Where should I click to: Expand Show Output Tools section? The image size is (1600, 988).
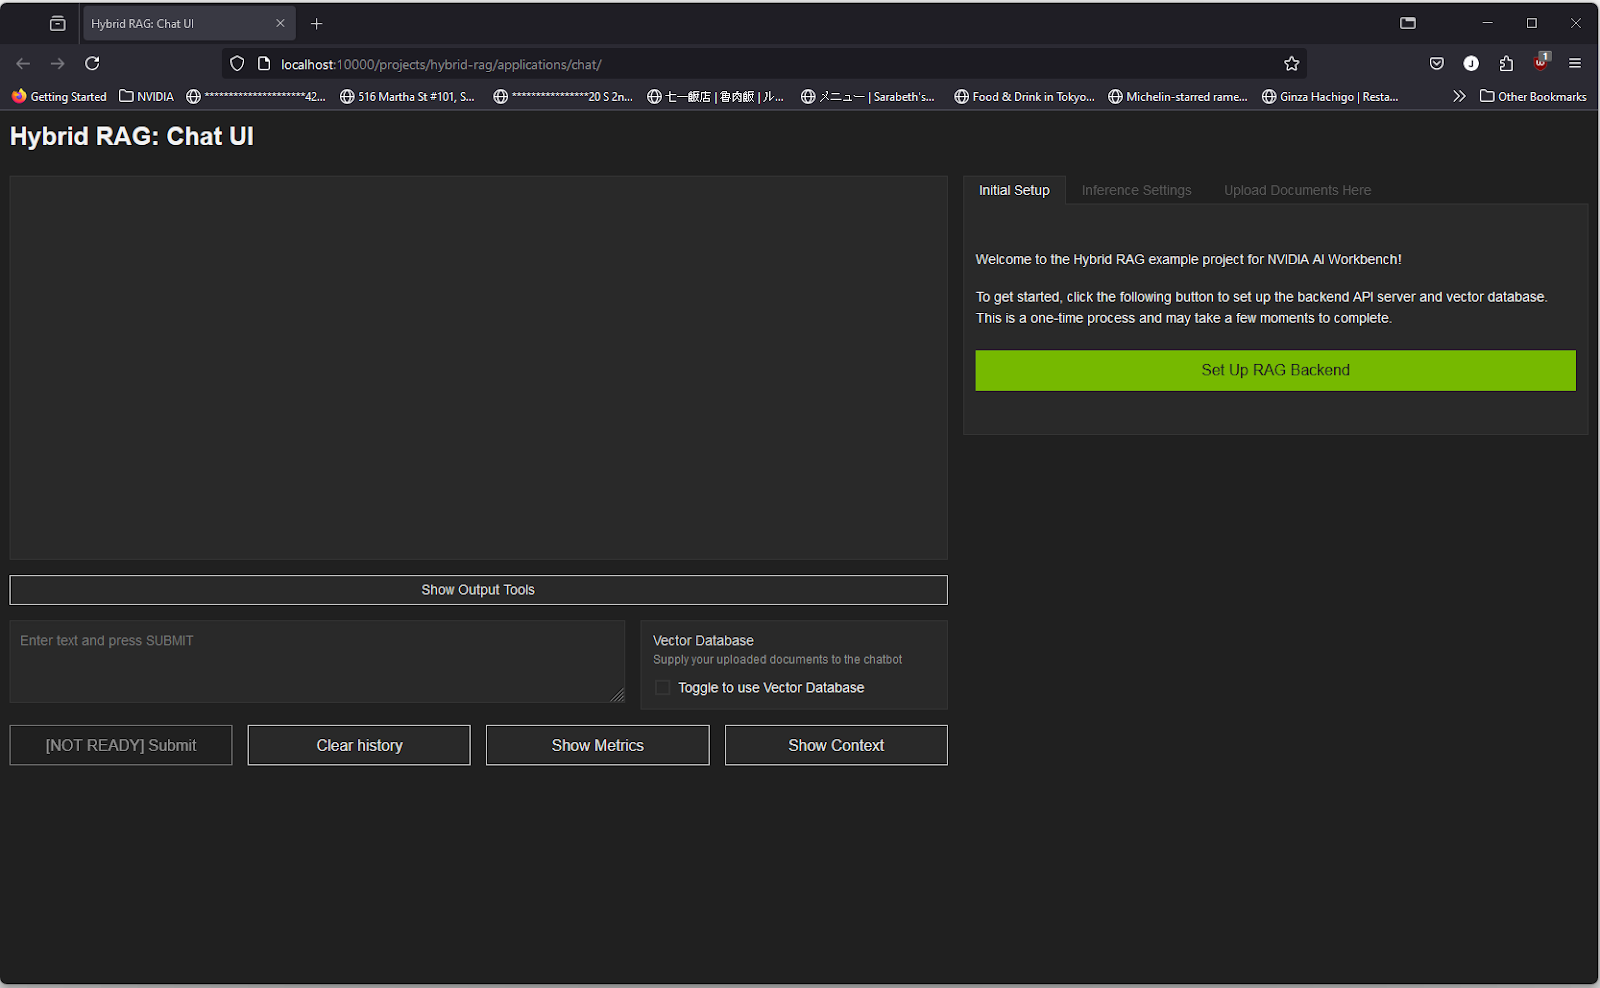(478, 590)
